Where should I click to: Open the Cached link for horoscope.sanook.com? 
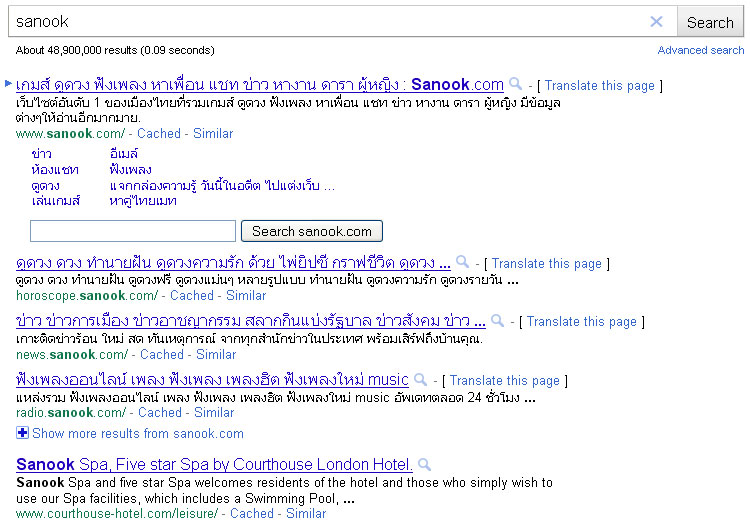point(192,296)
